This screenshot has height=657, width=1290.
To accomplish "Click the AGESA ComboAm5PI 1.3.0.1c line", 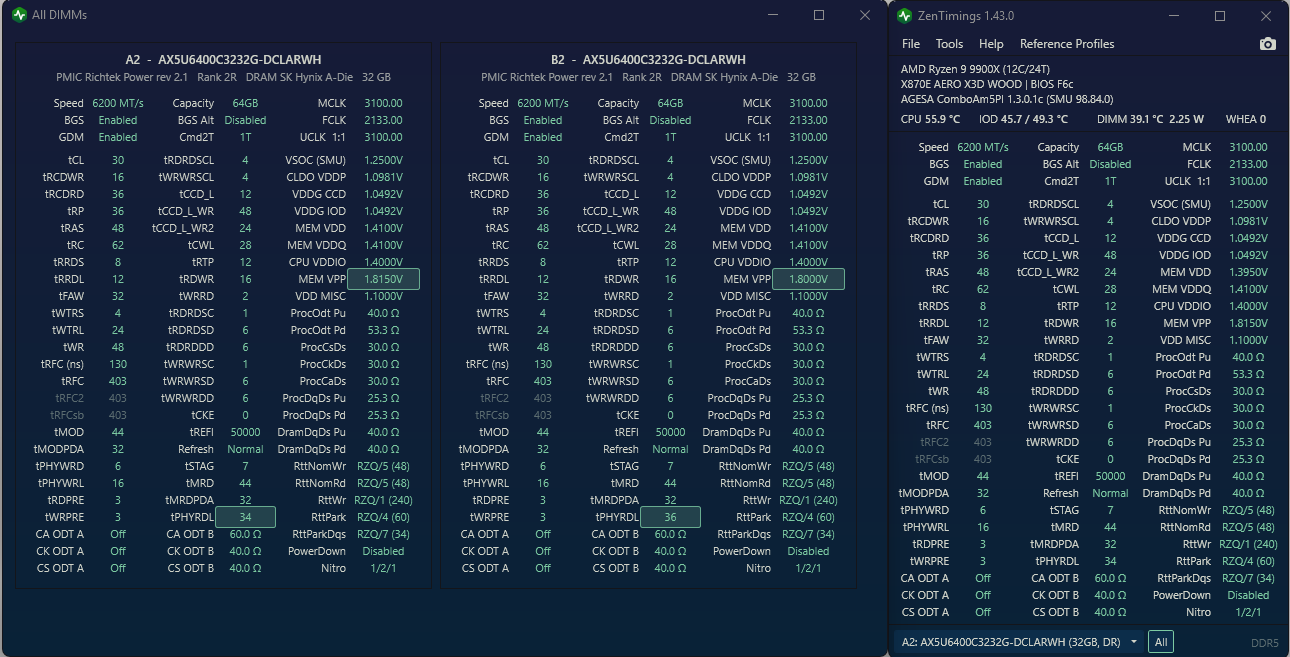I will coord(1007,99).
